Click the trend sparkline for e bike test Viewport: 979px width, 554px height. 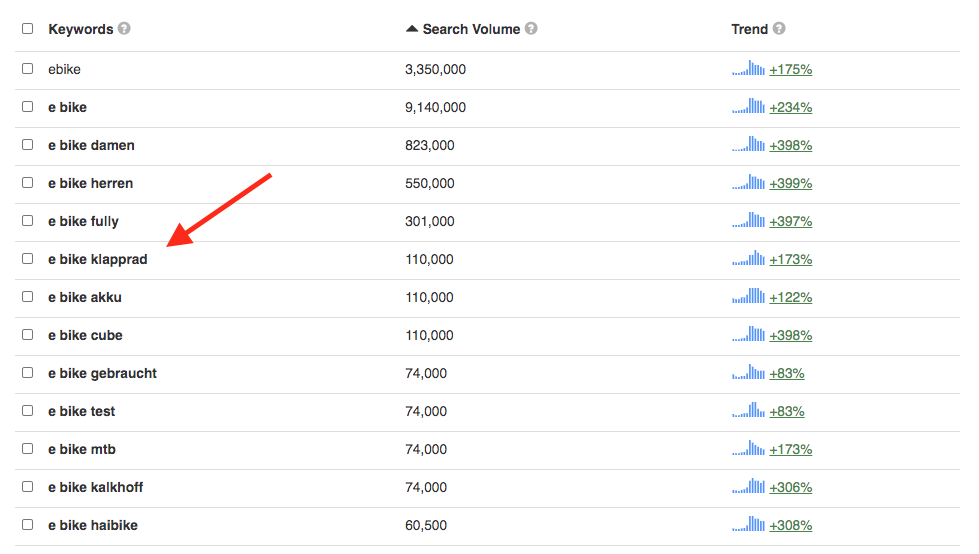[748, 411]
